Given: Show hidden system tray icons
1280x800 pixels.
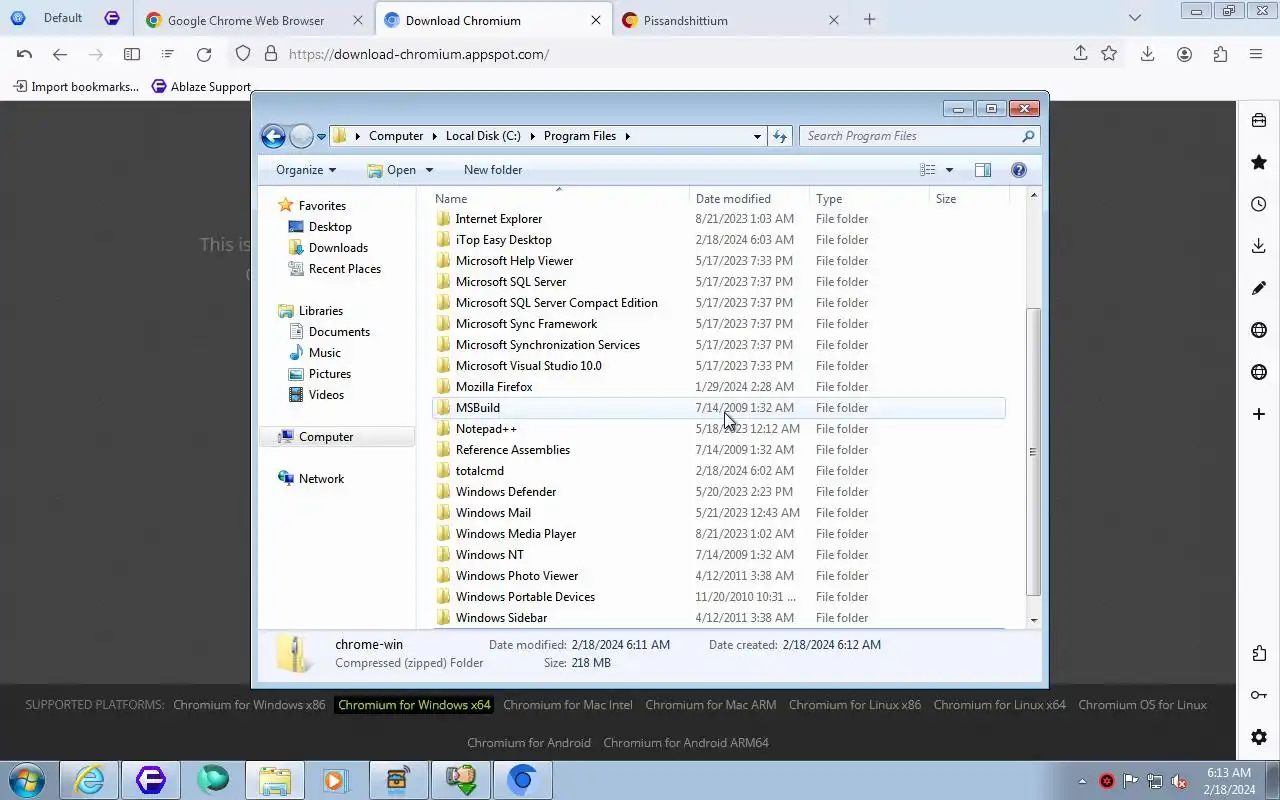Looking at the screenshot, I should pyautogui.click(x=1082, y=781).
